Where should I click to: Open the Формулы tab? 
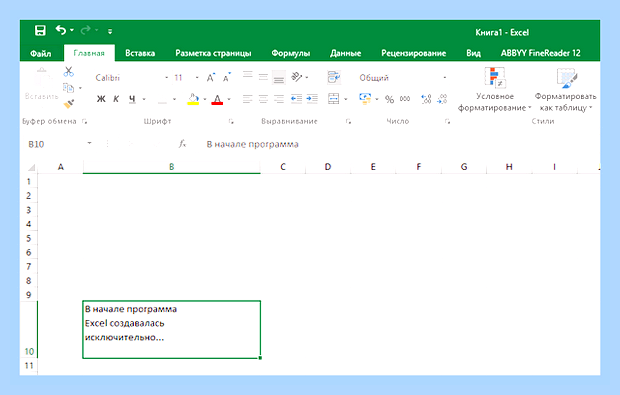(x=291, y=53)
